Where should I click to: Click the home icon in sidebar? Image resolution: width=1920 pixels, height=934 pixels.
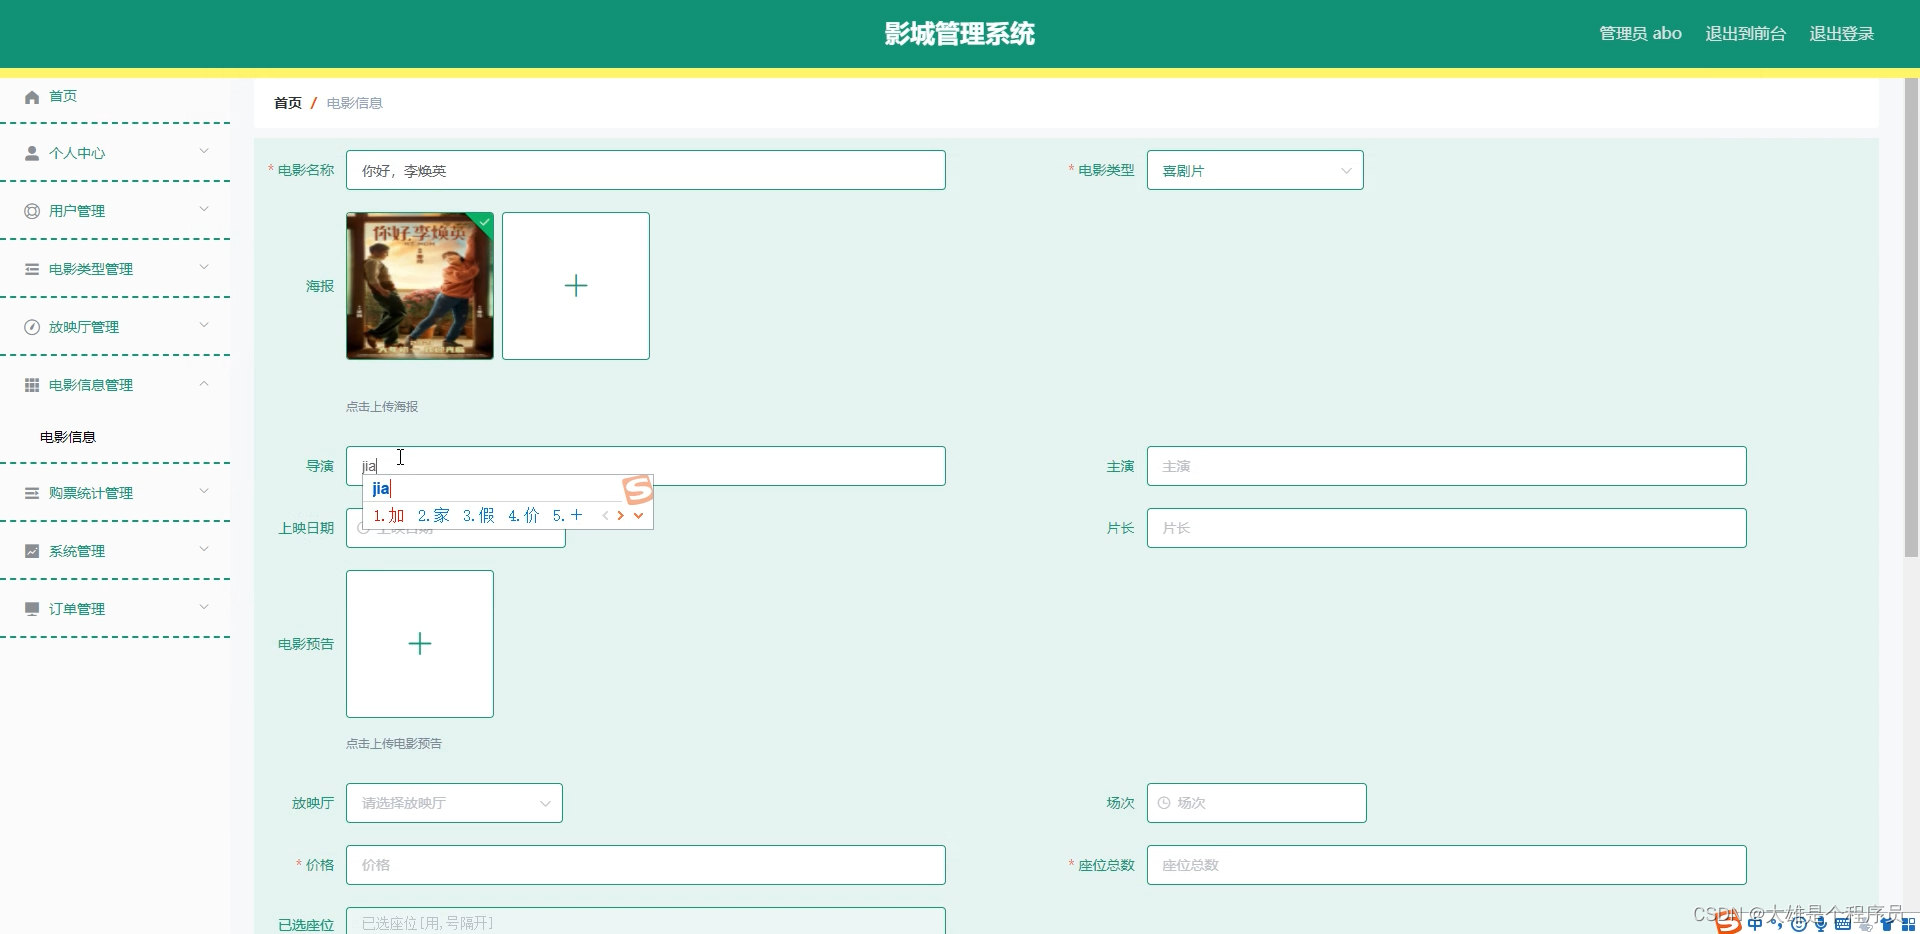32,97
